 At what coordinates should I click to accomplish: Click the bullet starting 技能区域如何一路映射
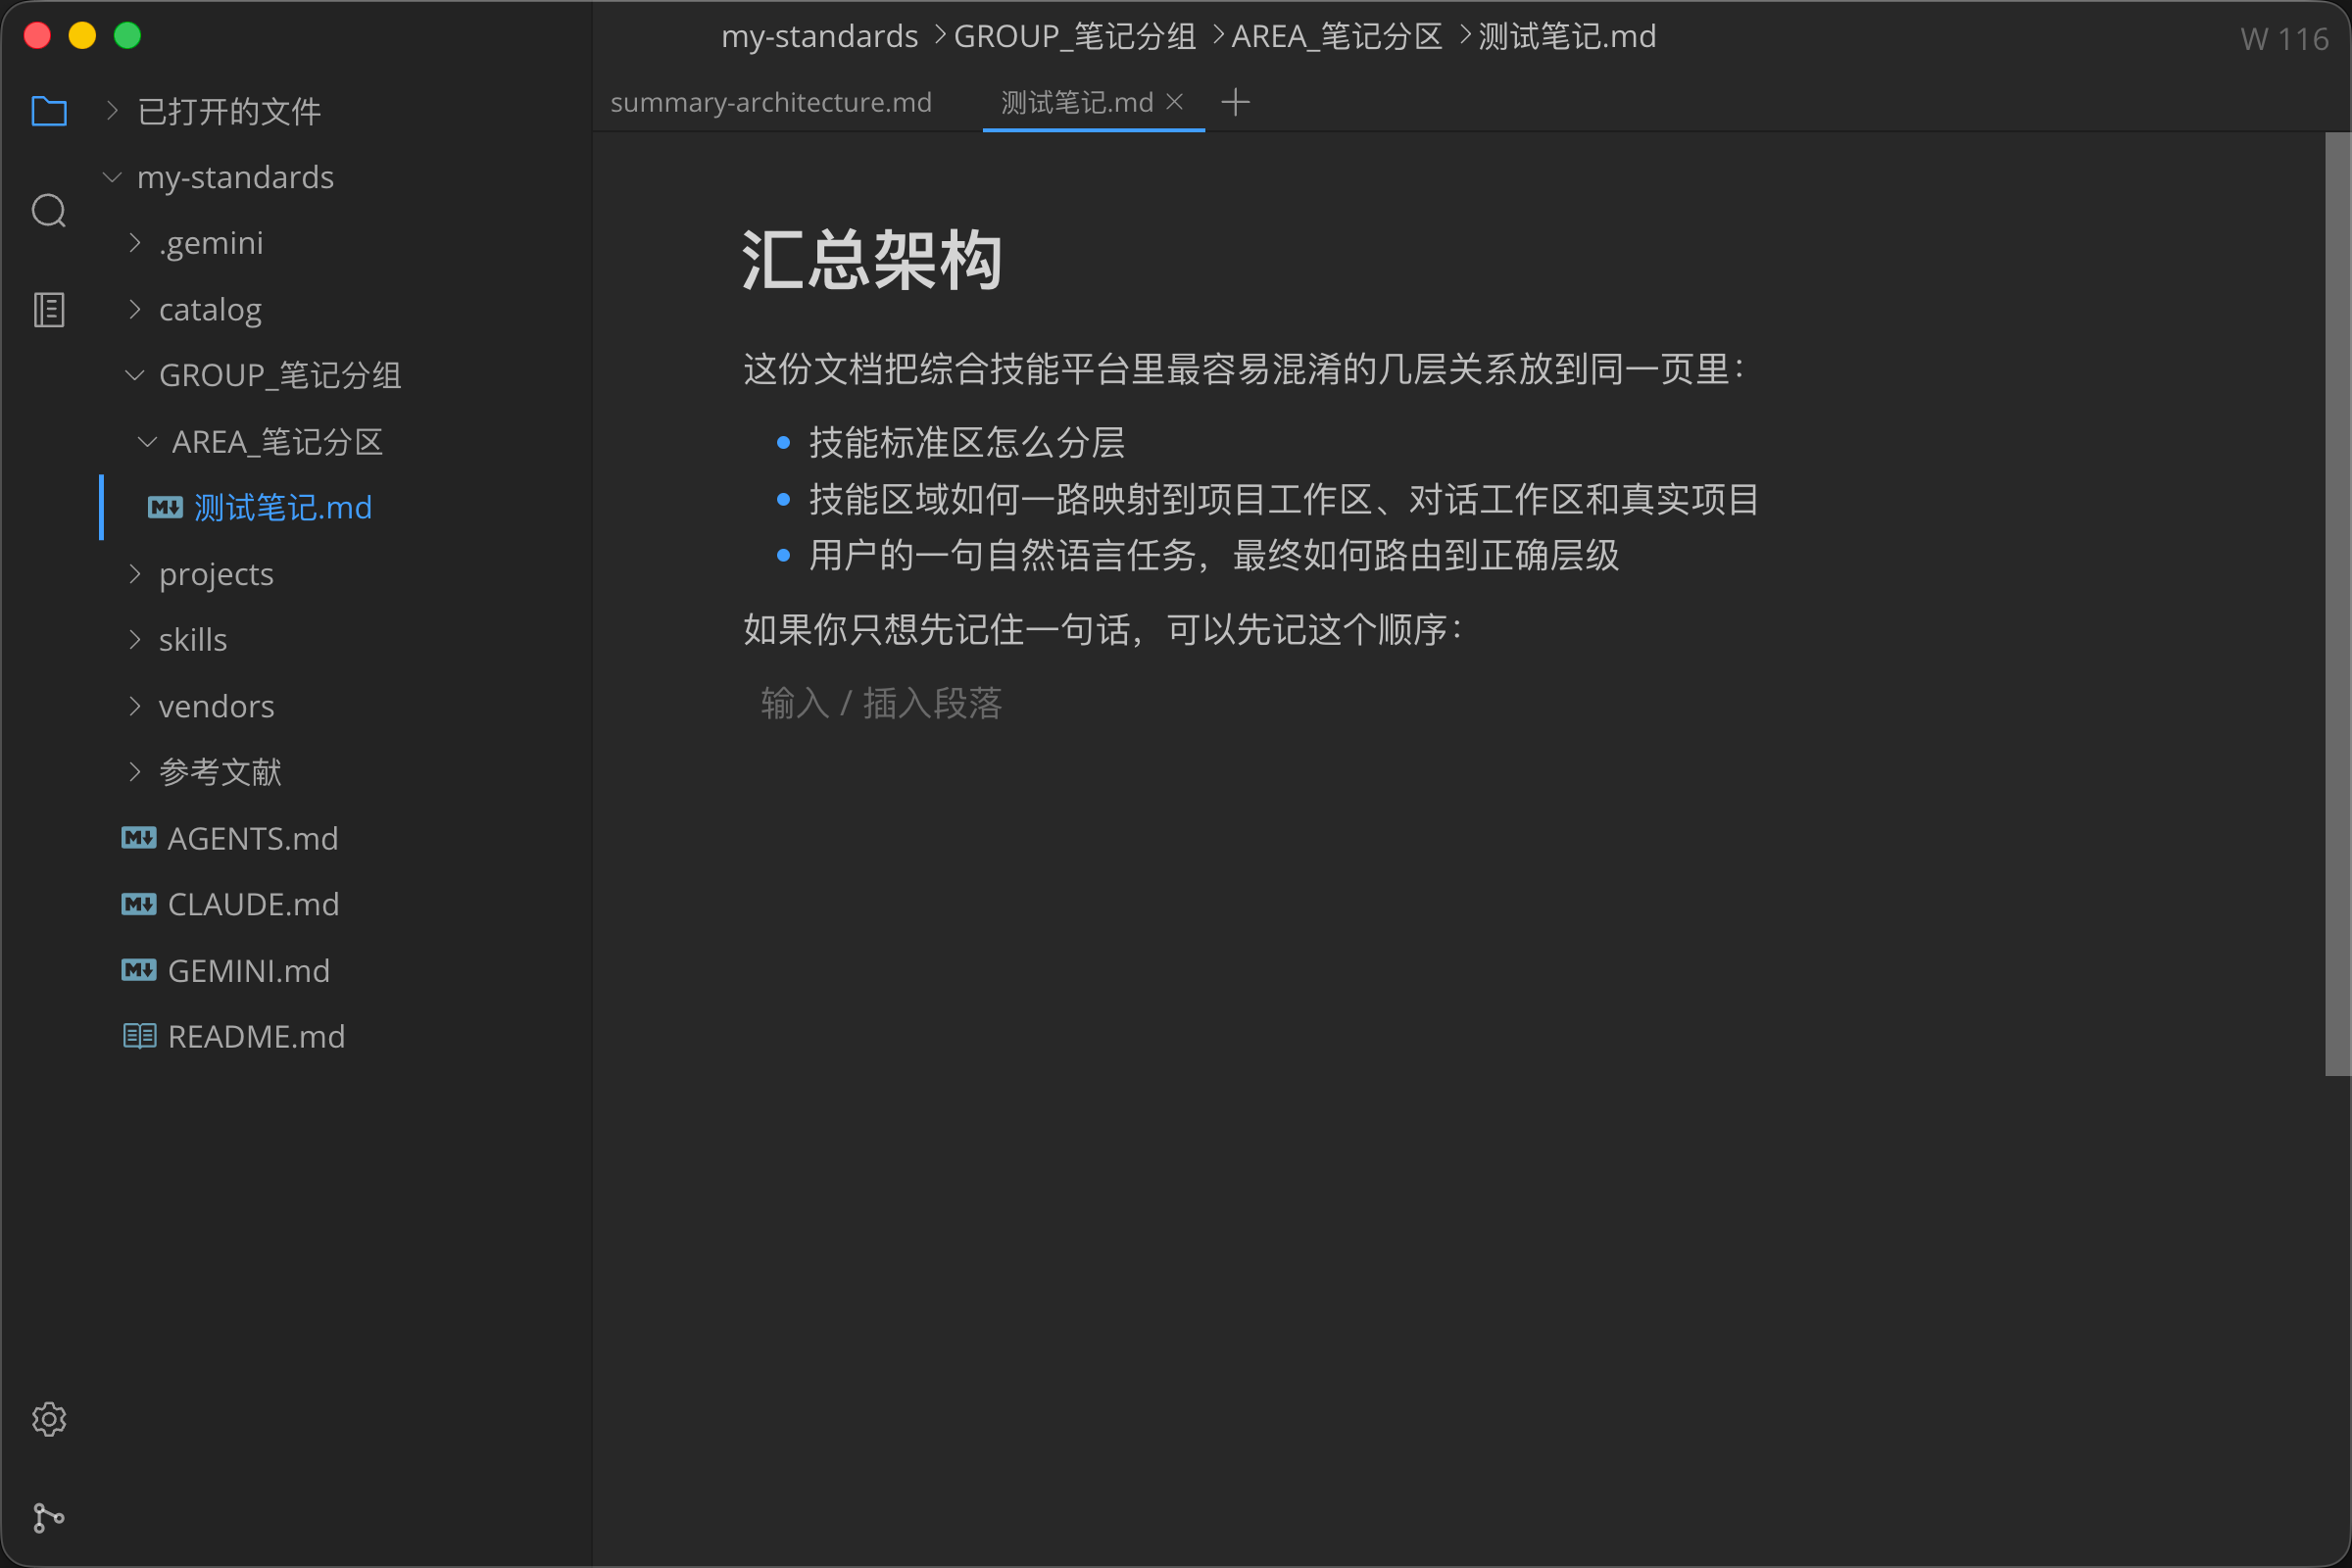[1284, 499]
